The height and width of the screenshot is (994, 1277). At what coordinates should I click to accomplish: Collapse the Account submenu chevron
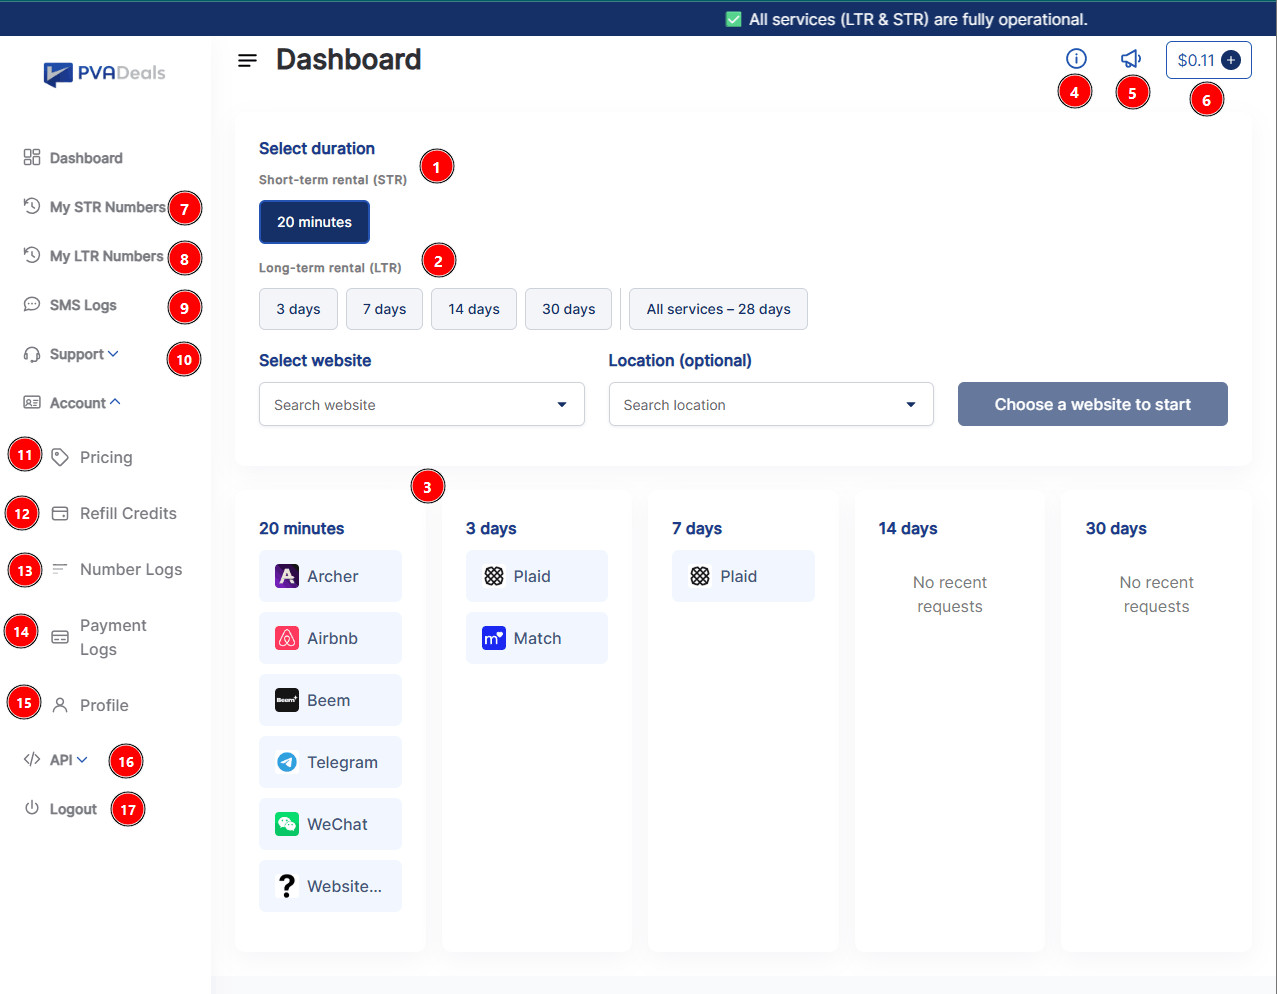tap(115, 402)
